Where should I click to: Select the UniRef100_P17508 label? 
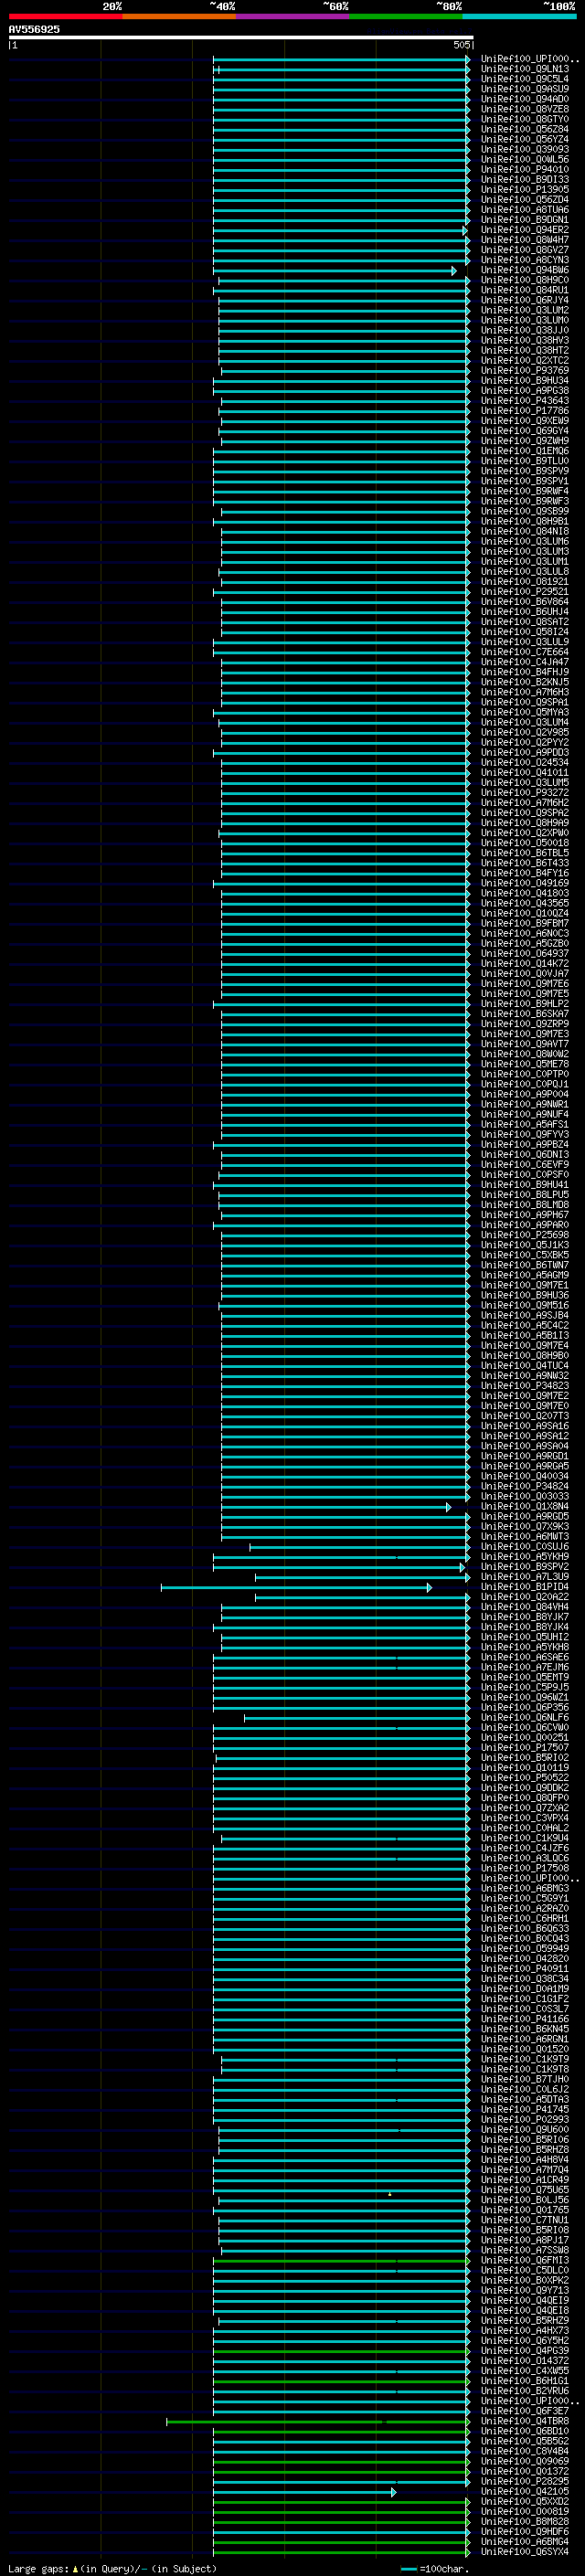pos(524,1868)
